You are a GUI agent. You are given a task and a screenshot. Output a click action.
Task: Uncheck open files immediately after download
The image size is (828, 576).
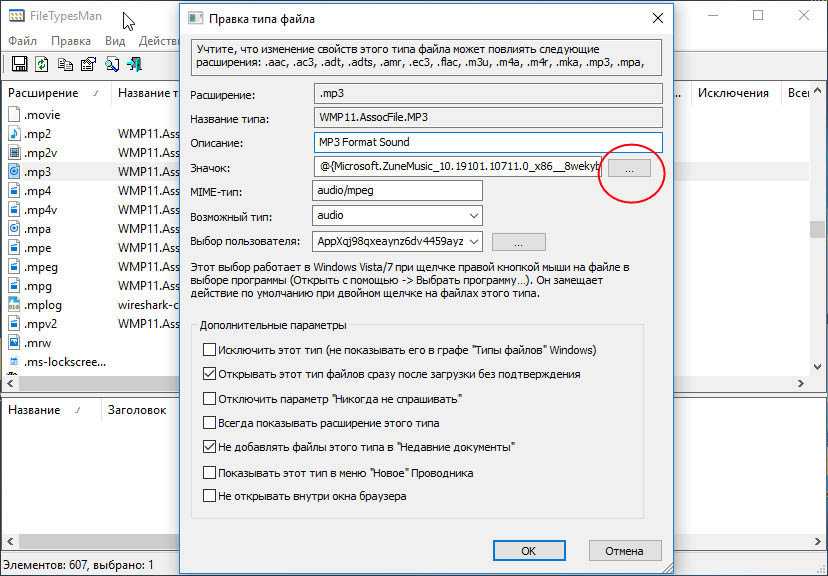209,374
